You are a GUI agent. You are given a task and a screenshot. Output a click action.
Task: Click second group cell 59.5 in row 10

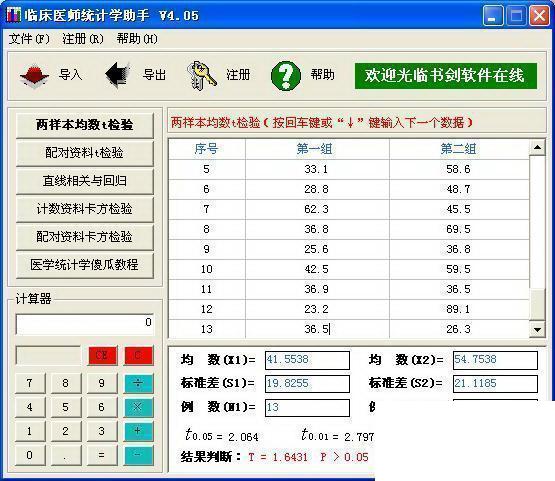tap(459, 269)
